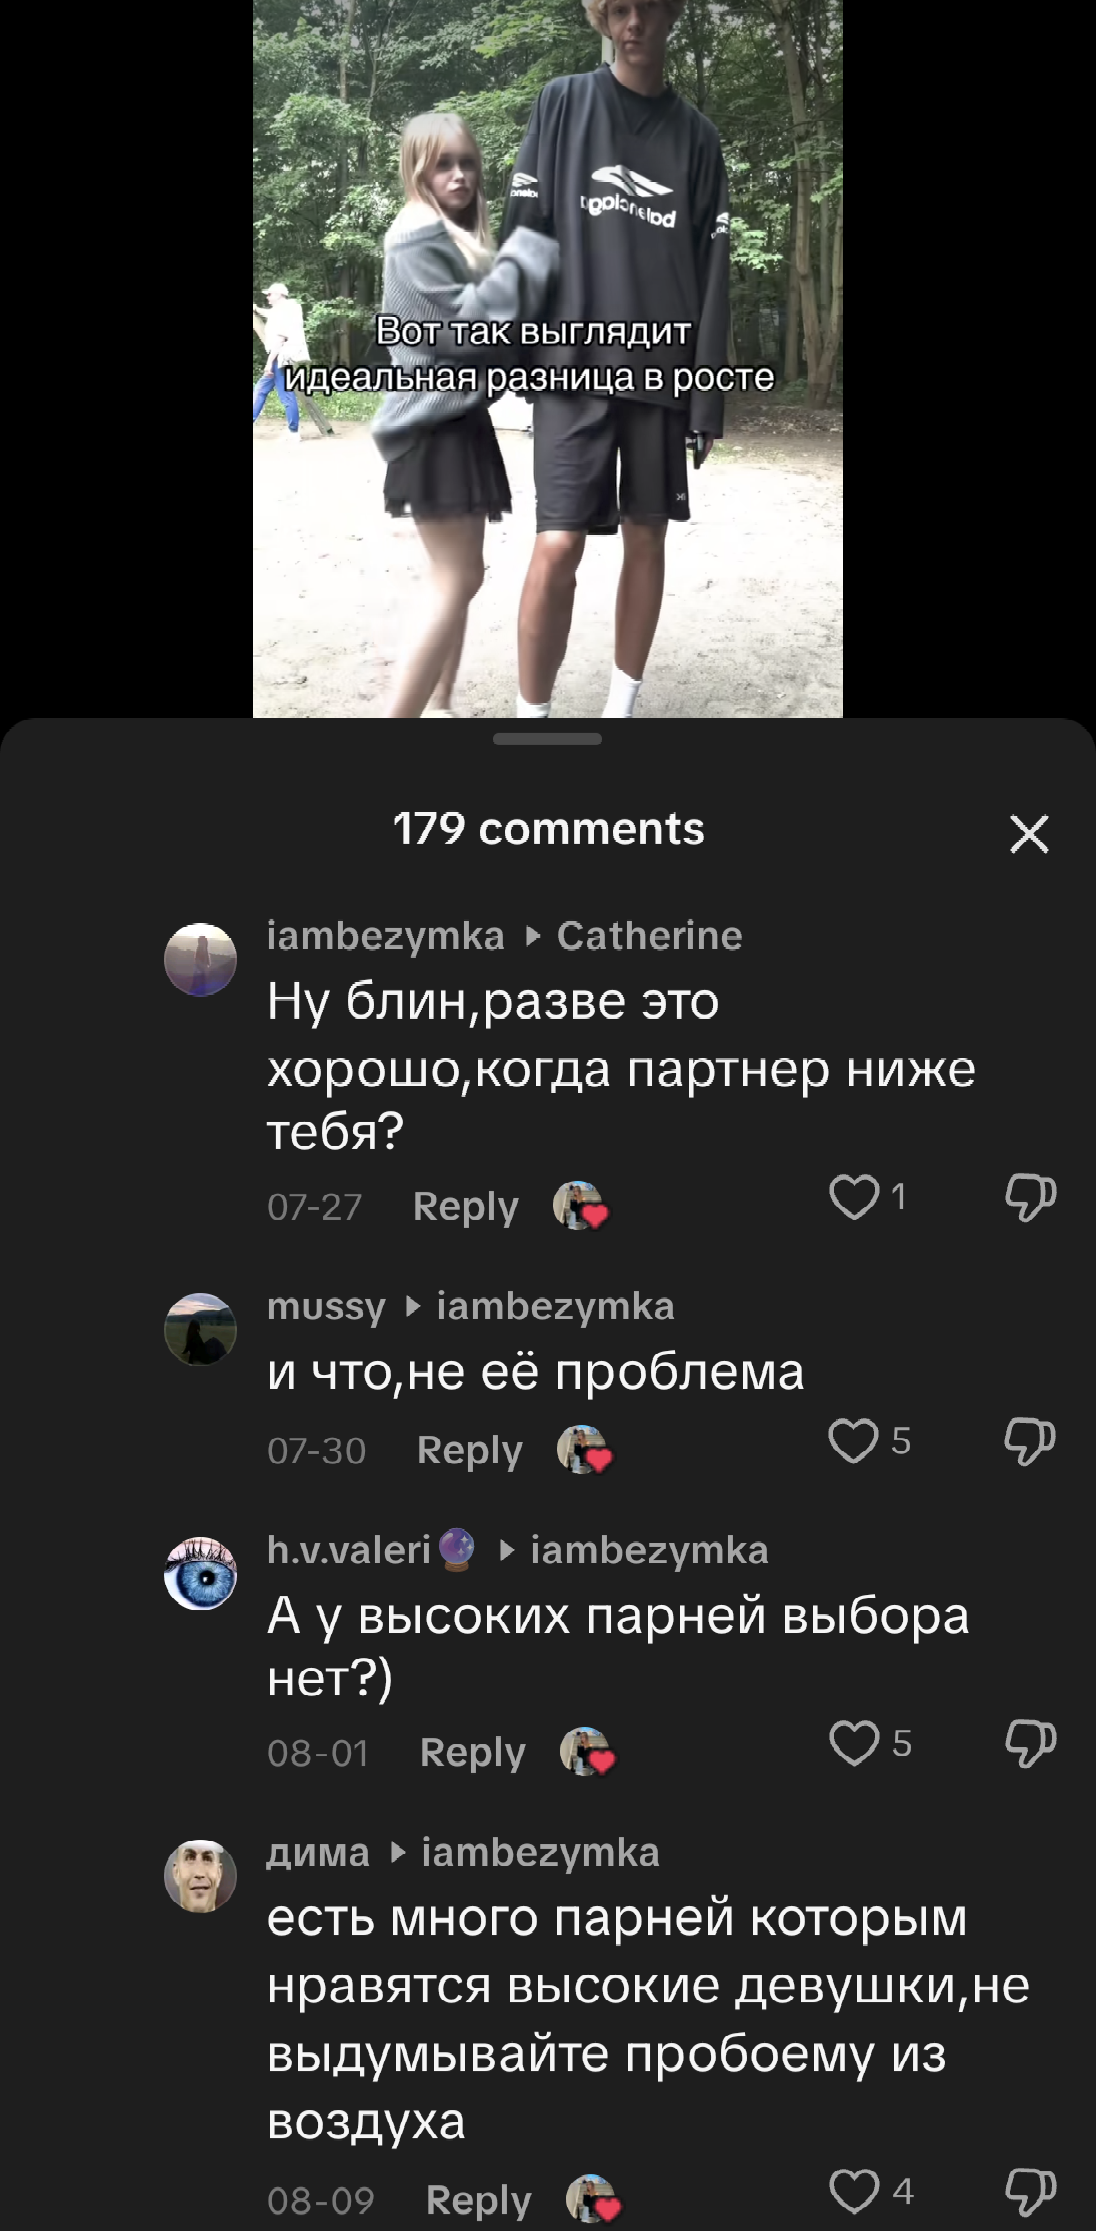The height and width of the screenshot is (2231, 1096).
Task: Dislike h.v.valeri's comment thumbs-down icon
Action: click(1030, 1743)
